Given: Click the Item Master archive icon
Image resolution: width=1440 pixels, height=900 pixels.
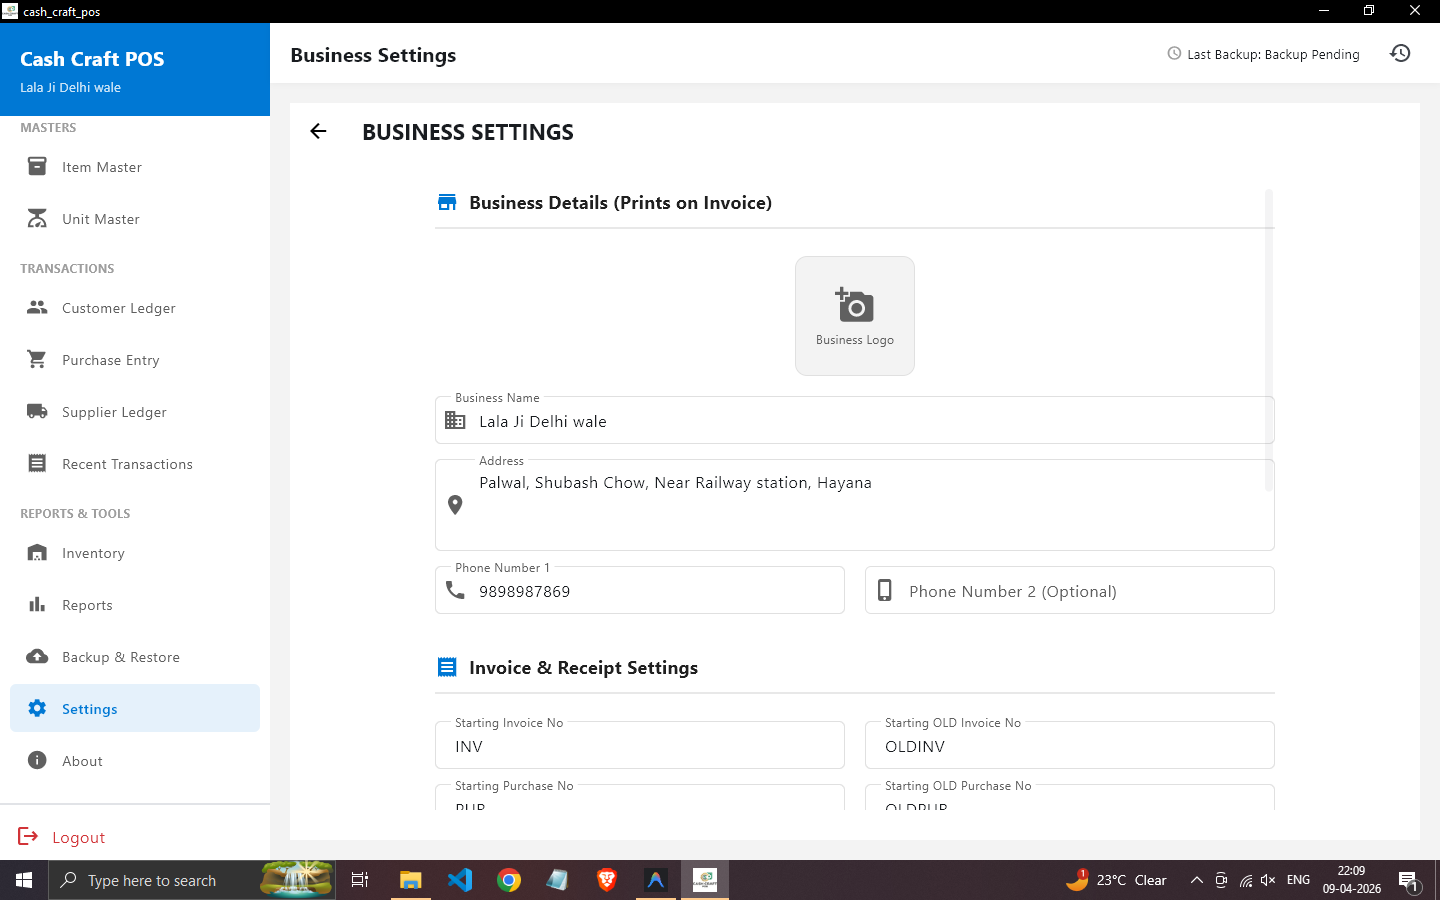Looking at the screenshot, I should pyautogui.click(x=37, y=166).
